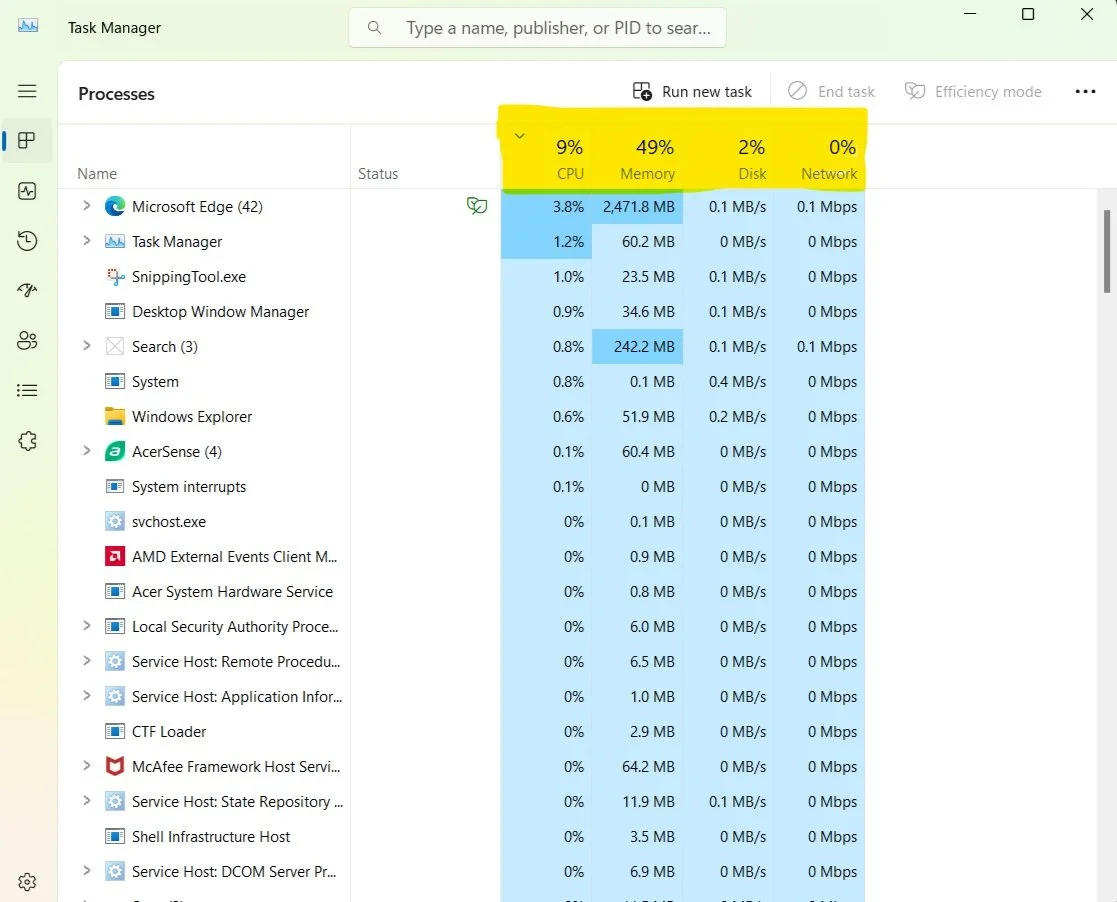Sort processes by Memory column
Image resolution: width=1117 pixels, height=902 pixels.
click(x=637, y=157)
